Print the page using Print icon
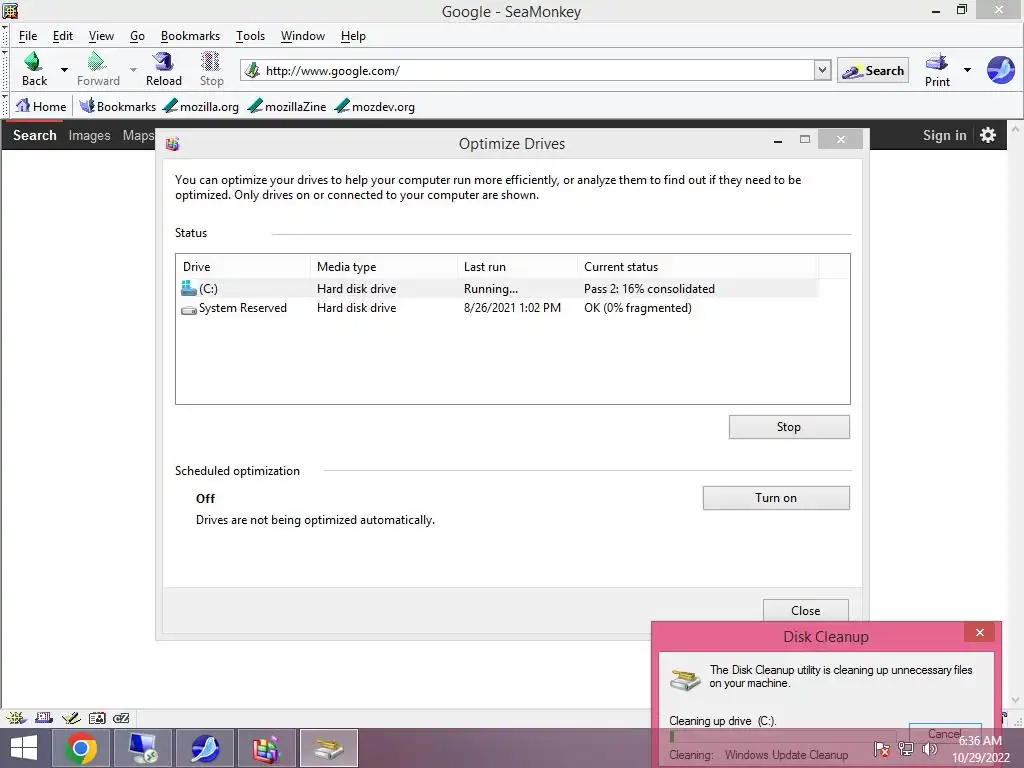 [x=937, y=70]
